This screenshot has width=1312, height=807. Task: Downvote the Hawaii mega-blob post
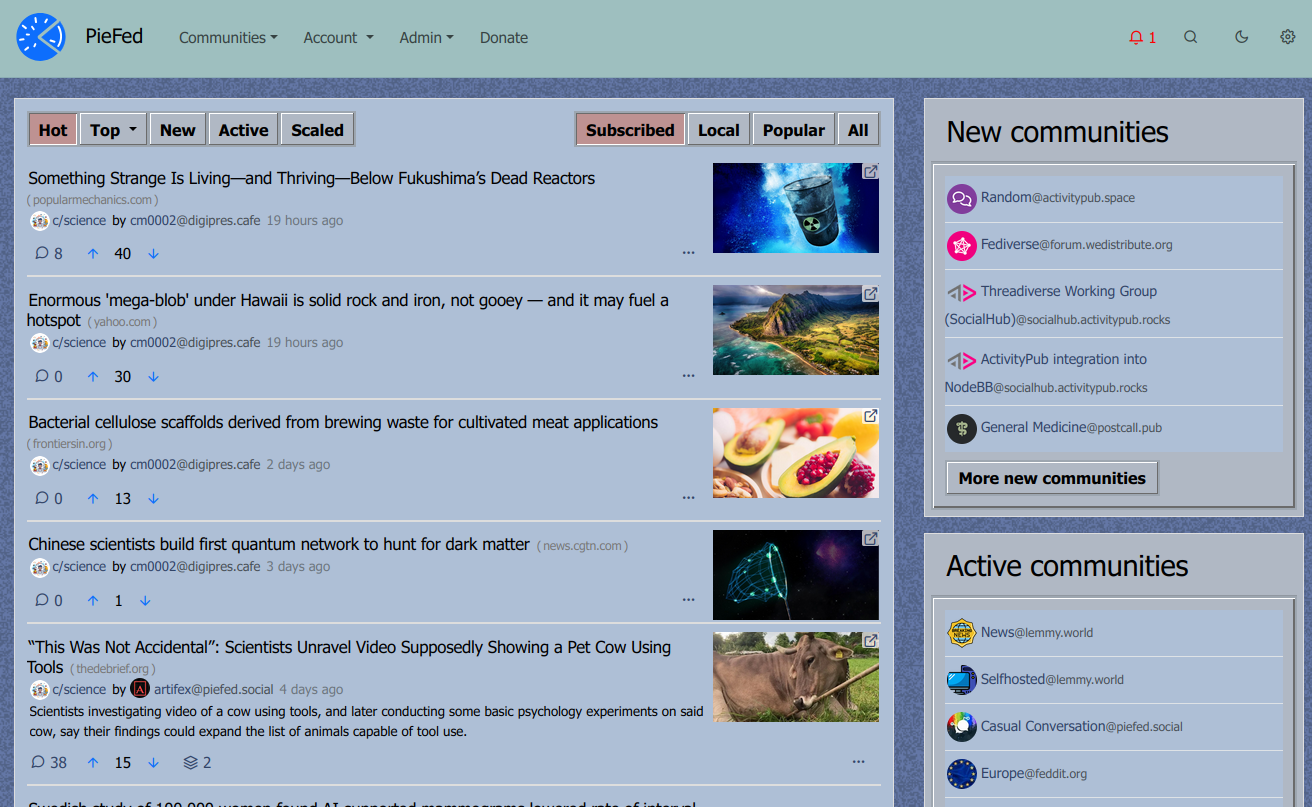pos(153,377)
